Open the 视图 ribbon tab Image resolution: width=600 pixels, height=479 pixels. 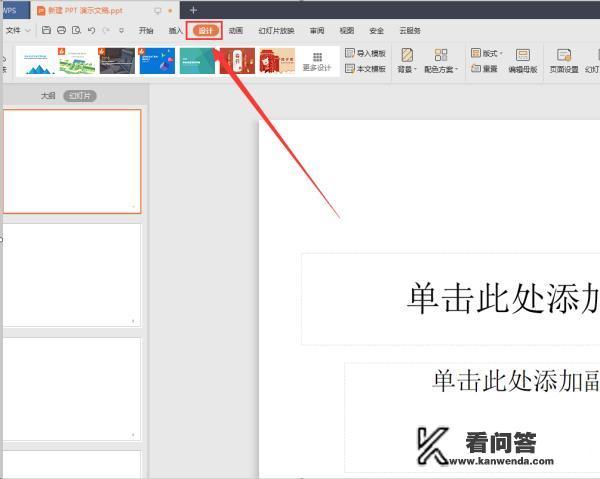[x=347, y=31]
